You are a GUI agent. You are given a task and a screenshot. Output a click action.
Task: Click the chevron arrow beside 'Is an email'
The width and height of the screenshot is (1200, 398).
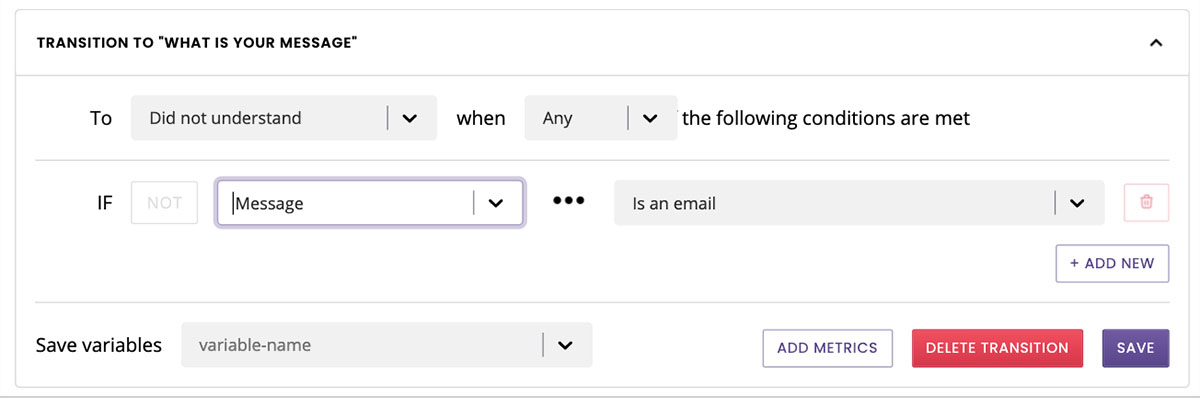(x=1077, y=203)
